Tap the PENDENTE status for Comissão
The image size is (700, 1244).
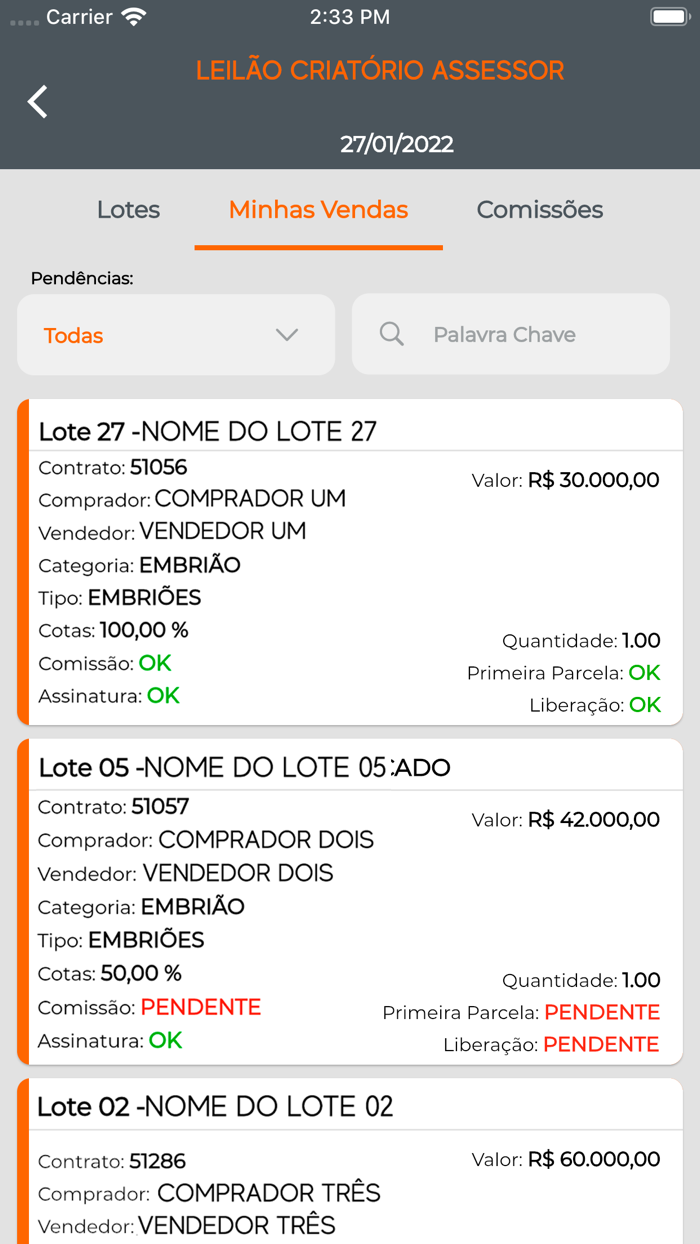200,1007
